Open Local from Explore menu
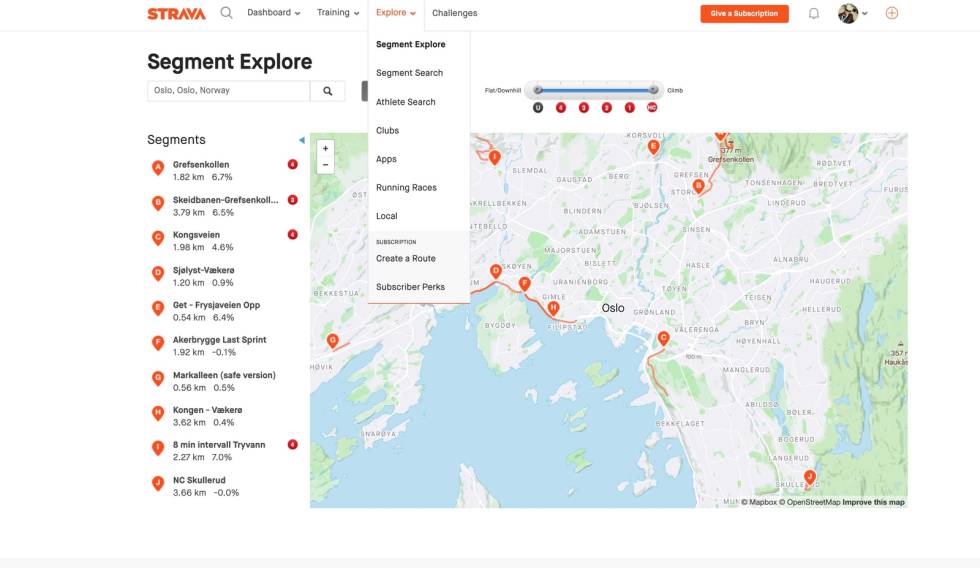980x568 pixels. point(387,216)
